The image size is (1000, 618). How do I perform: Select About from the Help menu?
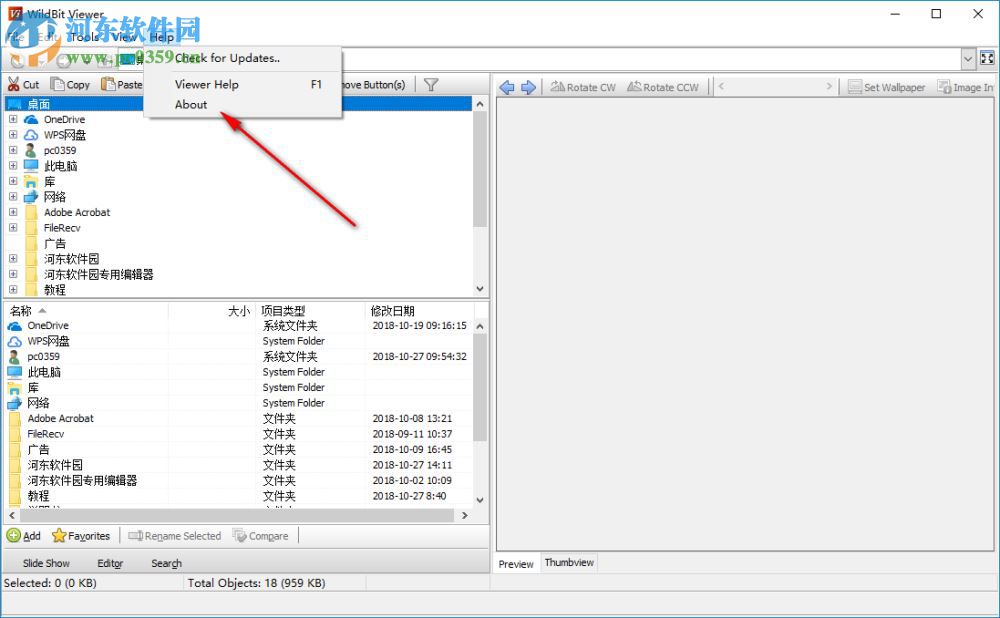pyautogui.click(x=190, y=104)
